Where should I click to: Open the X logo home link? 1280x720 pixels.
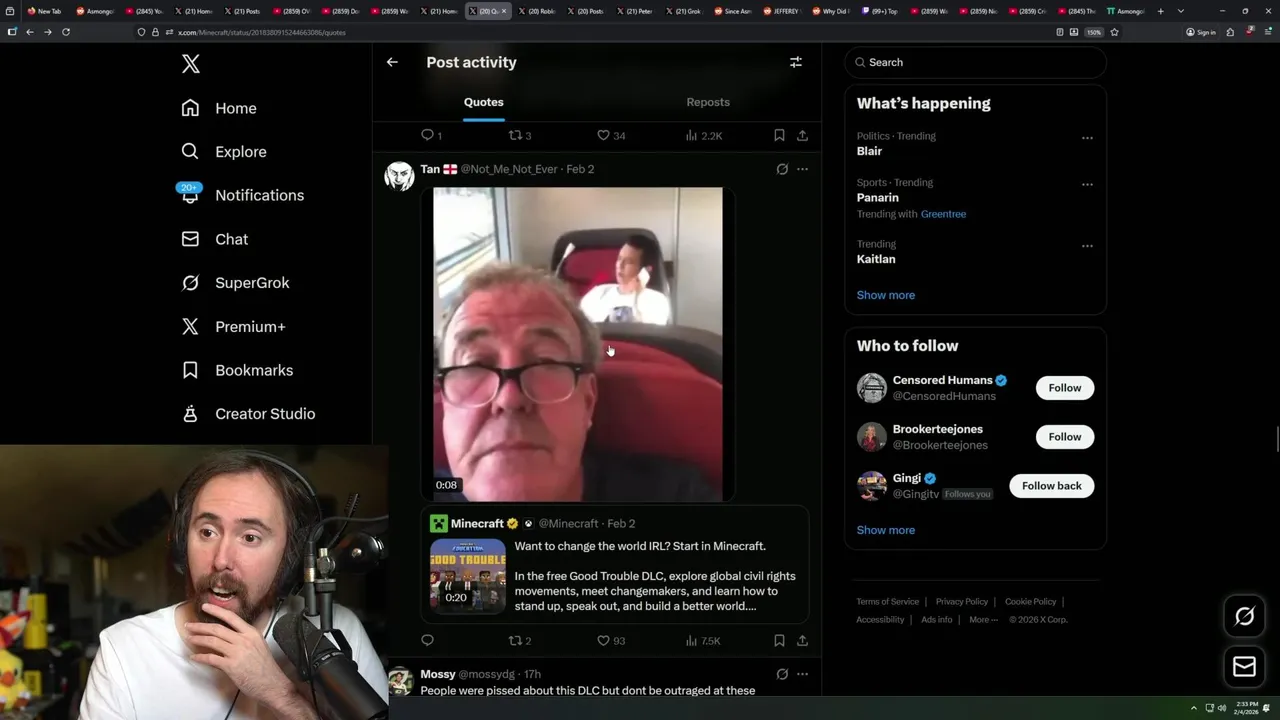191,64
